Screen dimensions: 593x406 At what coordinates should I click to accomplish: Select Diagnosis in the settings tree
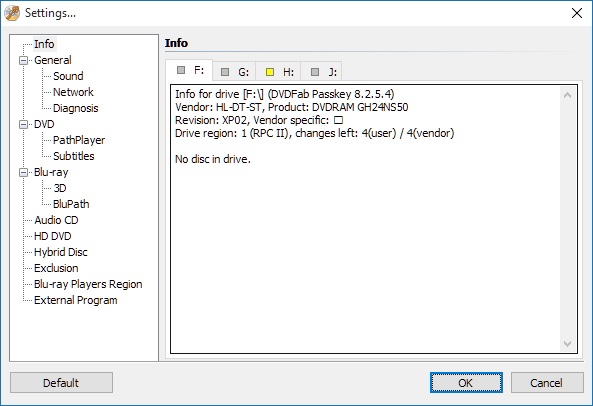coord(76,108)
